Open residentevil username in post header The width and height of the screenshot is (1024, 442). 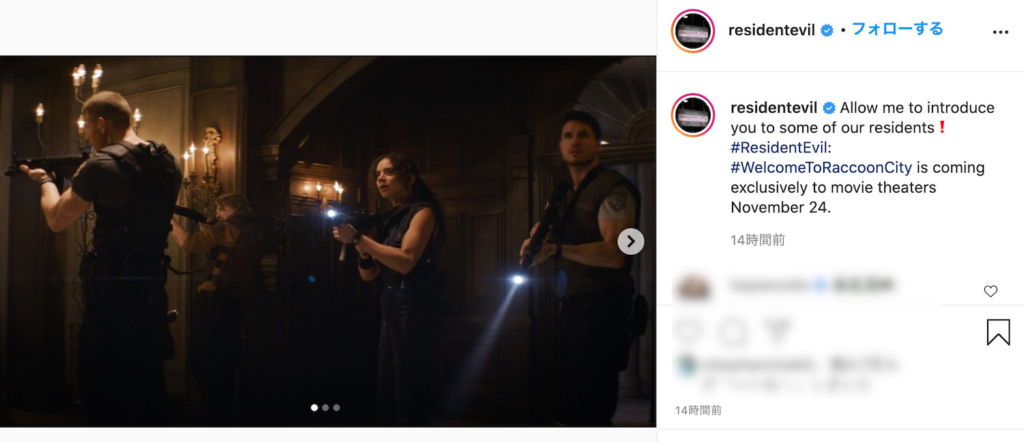(x=771, y=31)
